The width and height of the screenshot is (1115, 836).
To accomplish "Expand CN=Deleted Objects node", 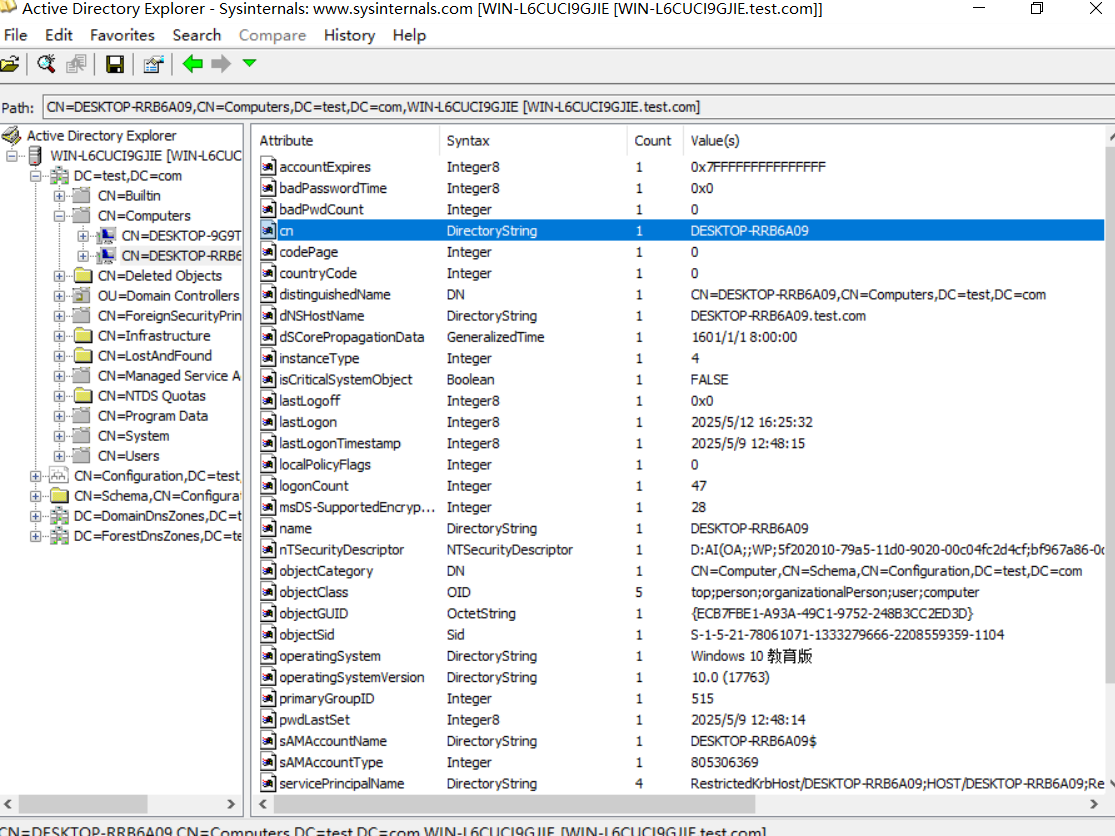I will click(x=59, y=276).
